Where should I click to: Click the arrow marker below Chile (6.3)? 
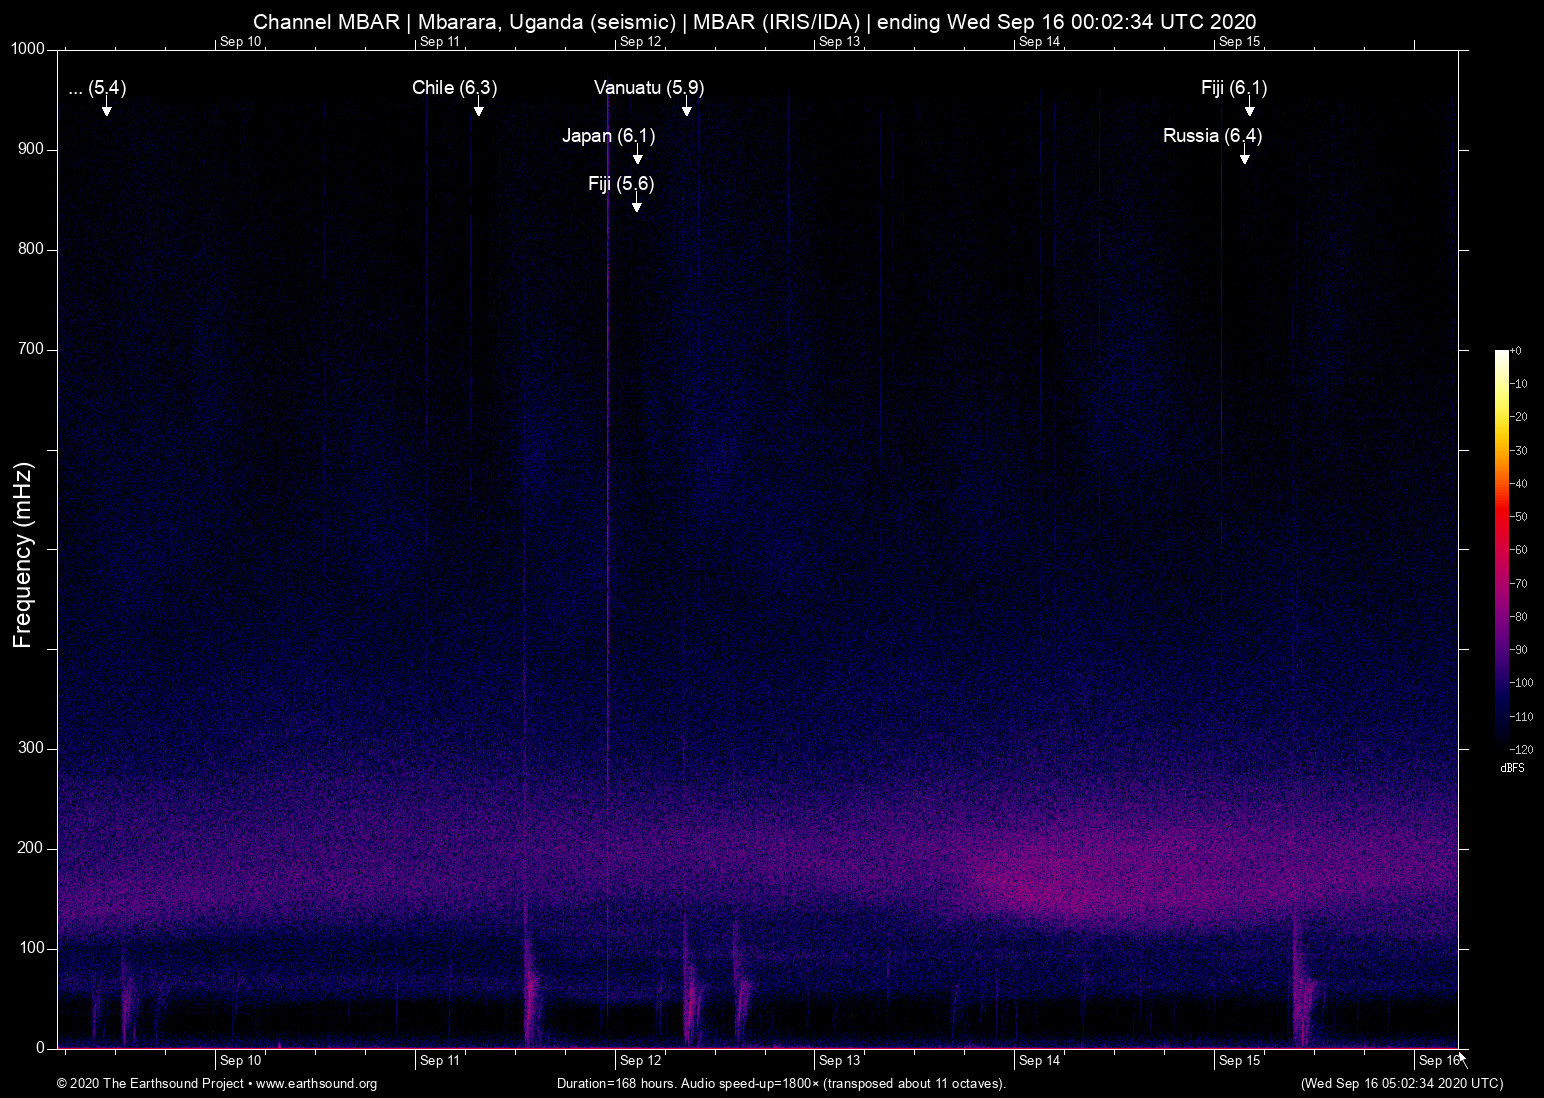(478, 108)
